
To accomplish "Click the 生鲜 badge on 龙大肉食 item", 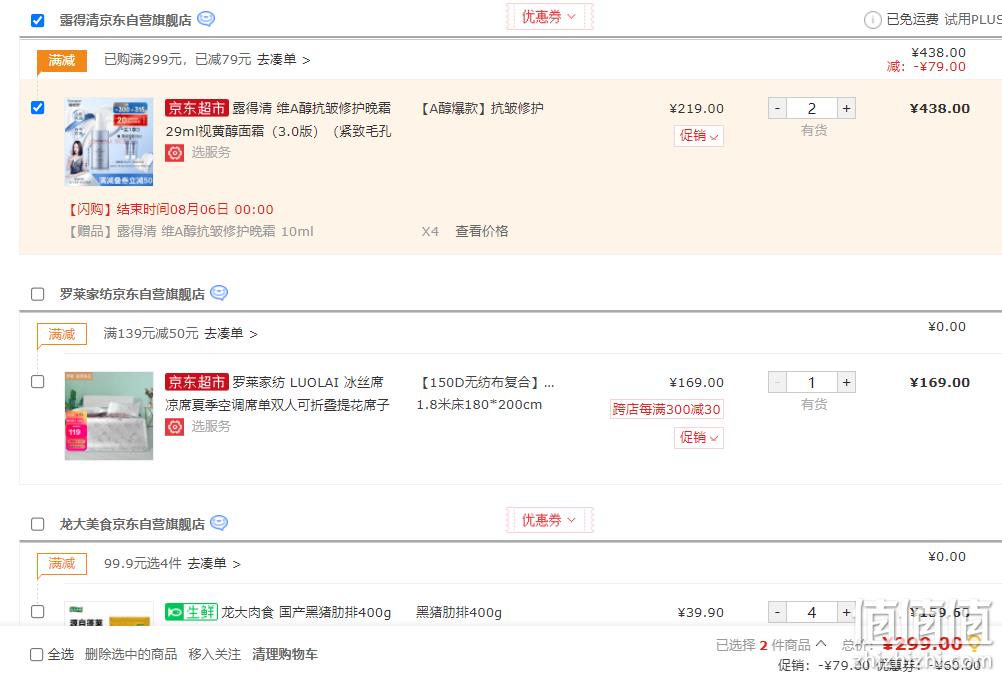I will pyautogui.click(x=191, y=612).
